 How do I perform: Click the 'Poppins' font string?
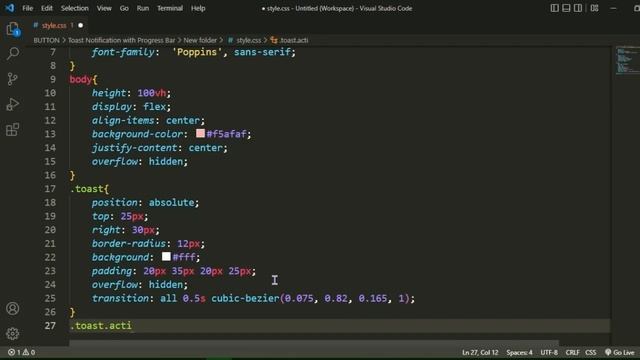tap(197, 52)
